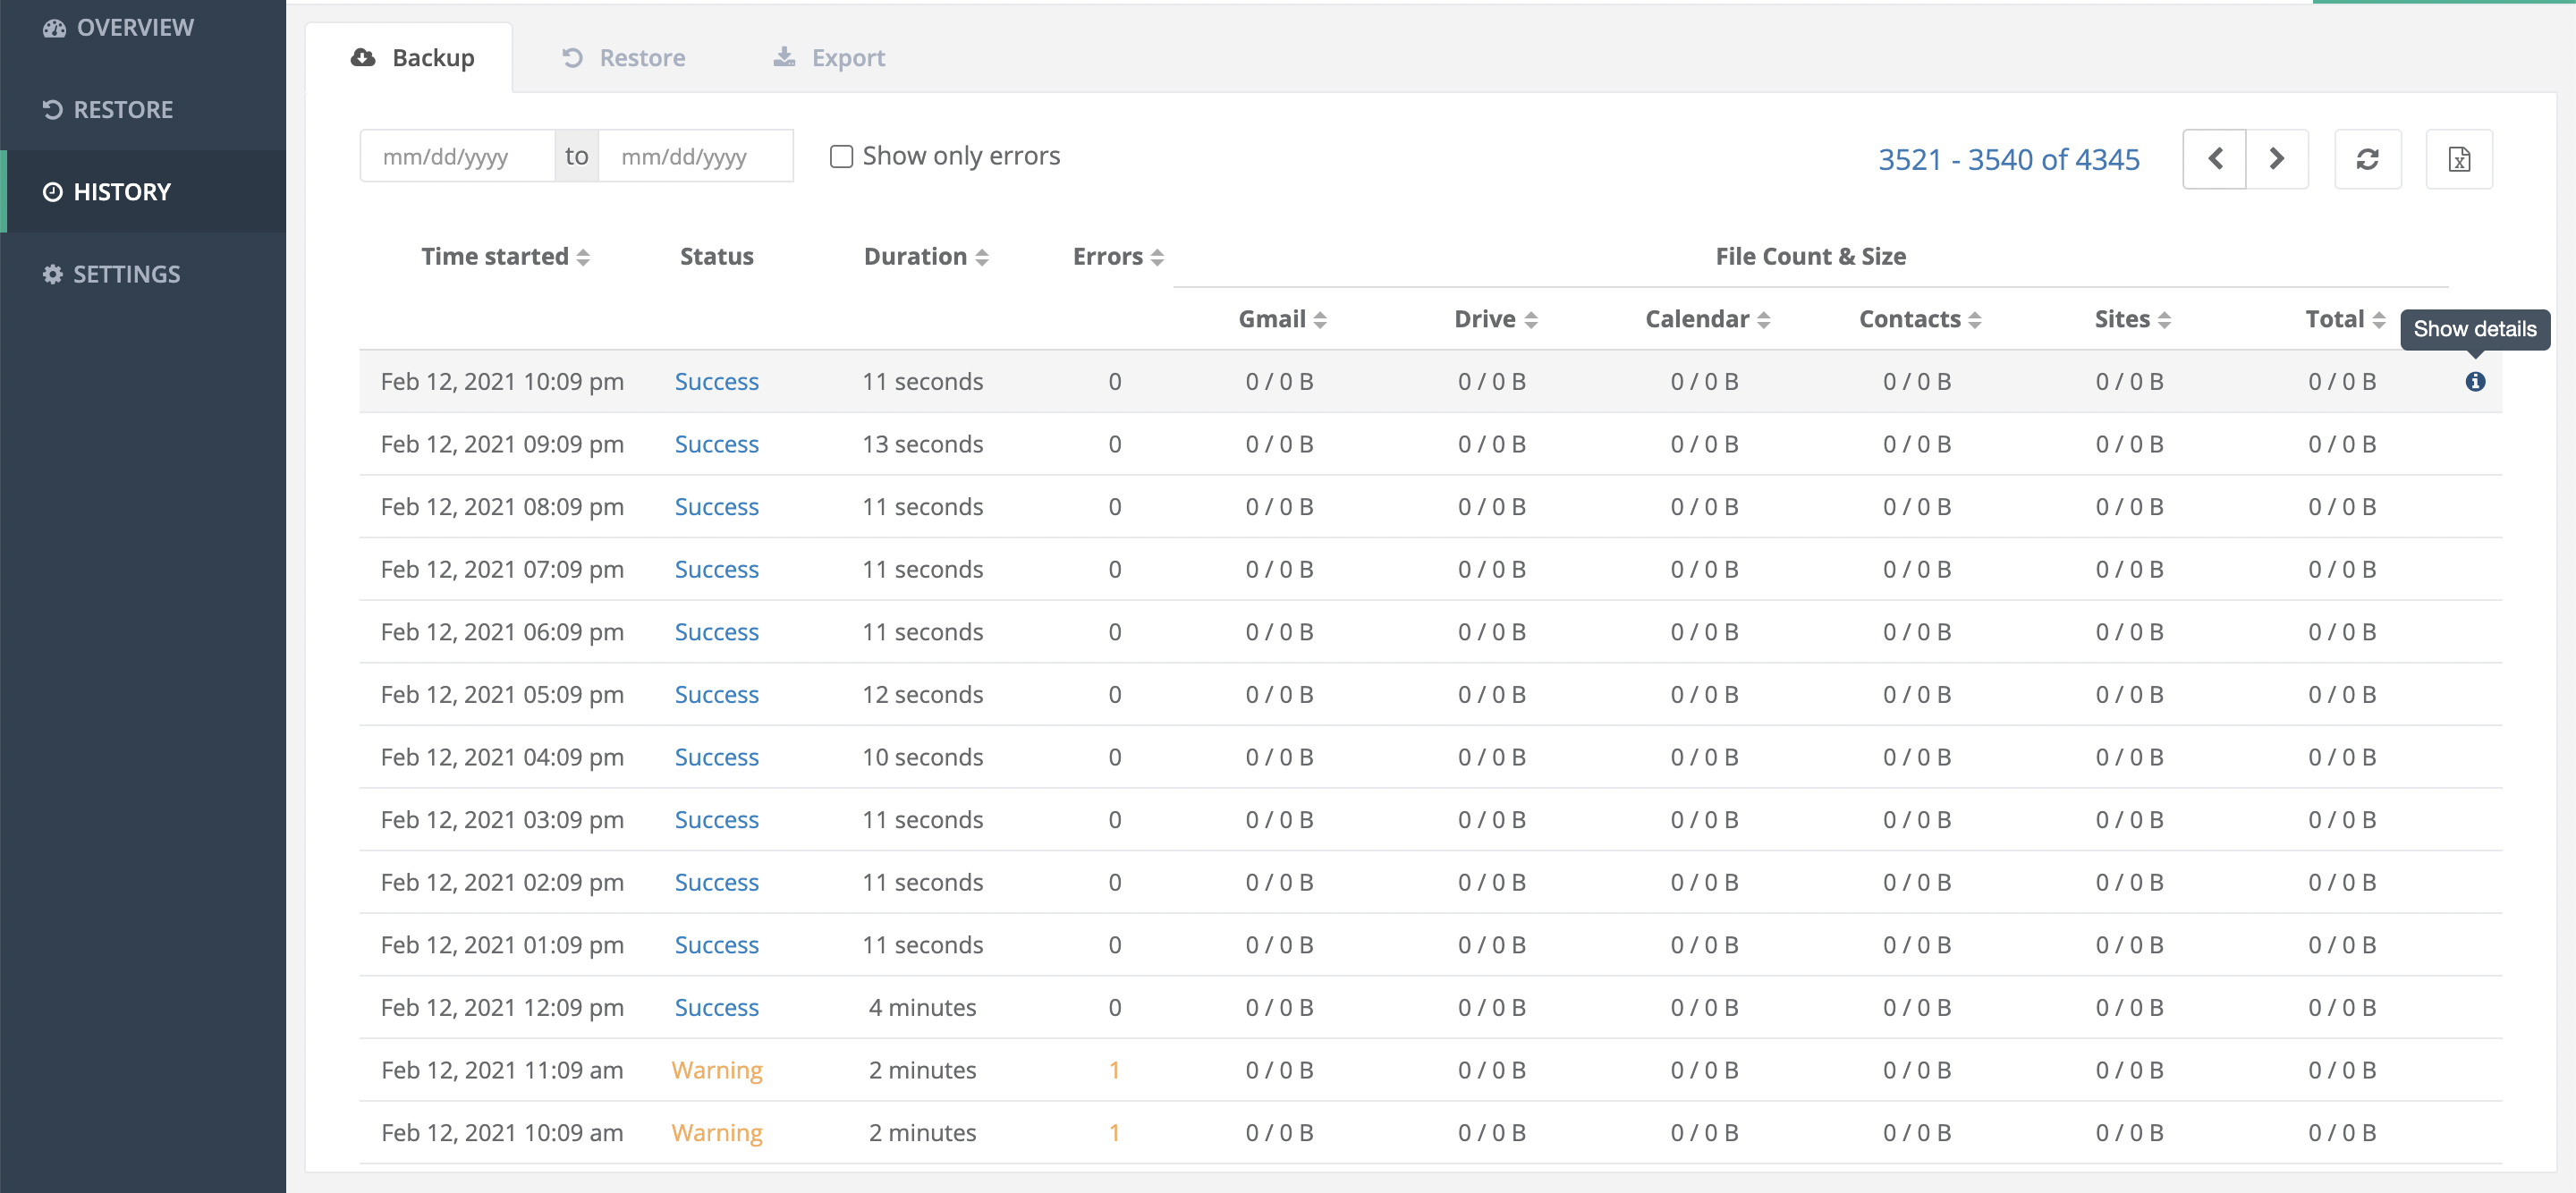Sort by Duration column
This screenshot has height=1193, width=2576.
926,256
